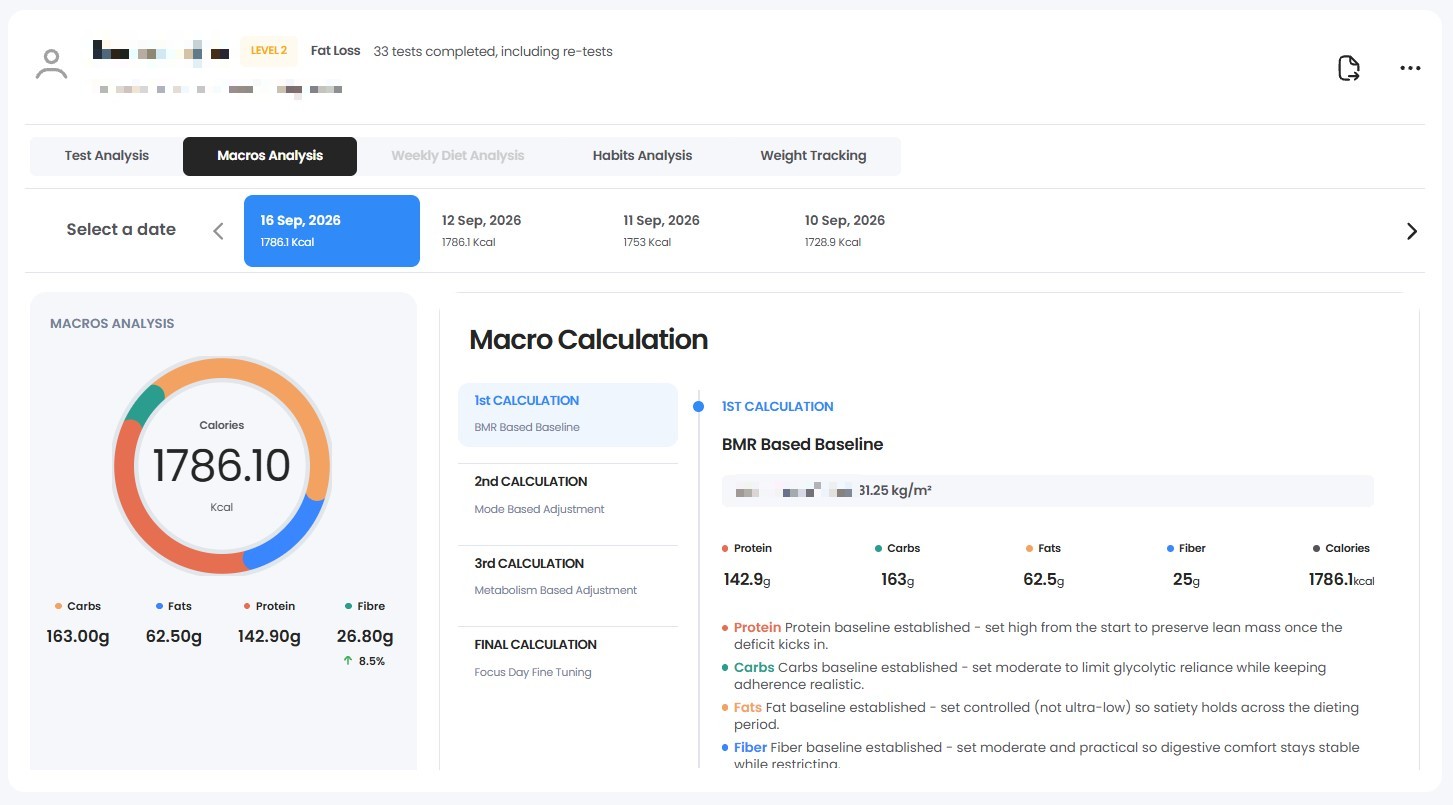This screenshot has width=1453, height=805.
Task: Click the 163g Carbs baseline value
Action: [x=897, y=580]
